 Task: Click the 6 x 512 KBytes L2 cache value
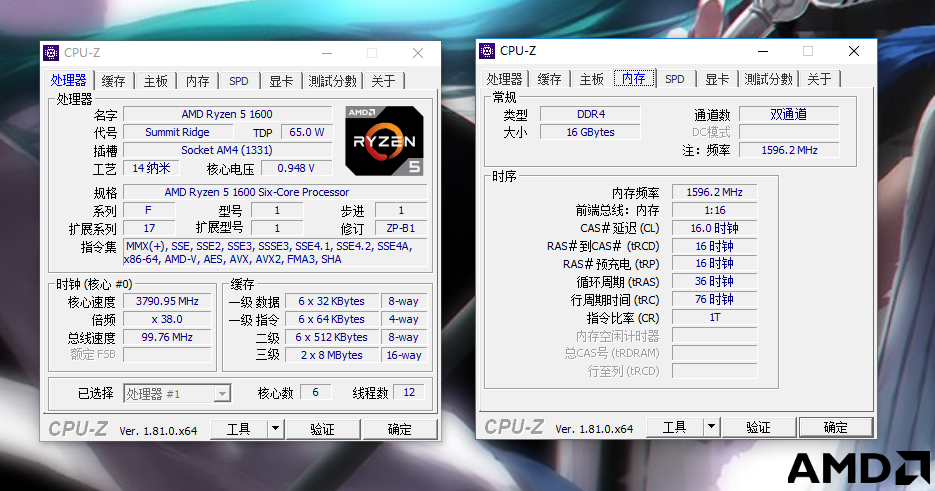[332, 337]
